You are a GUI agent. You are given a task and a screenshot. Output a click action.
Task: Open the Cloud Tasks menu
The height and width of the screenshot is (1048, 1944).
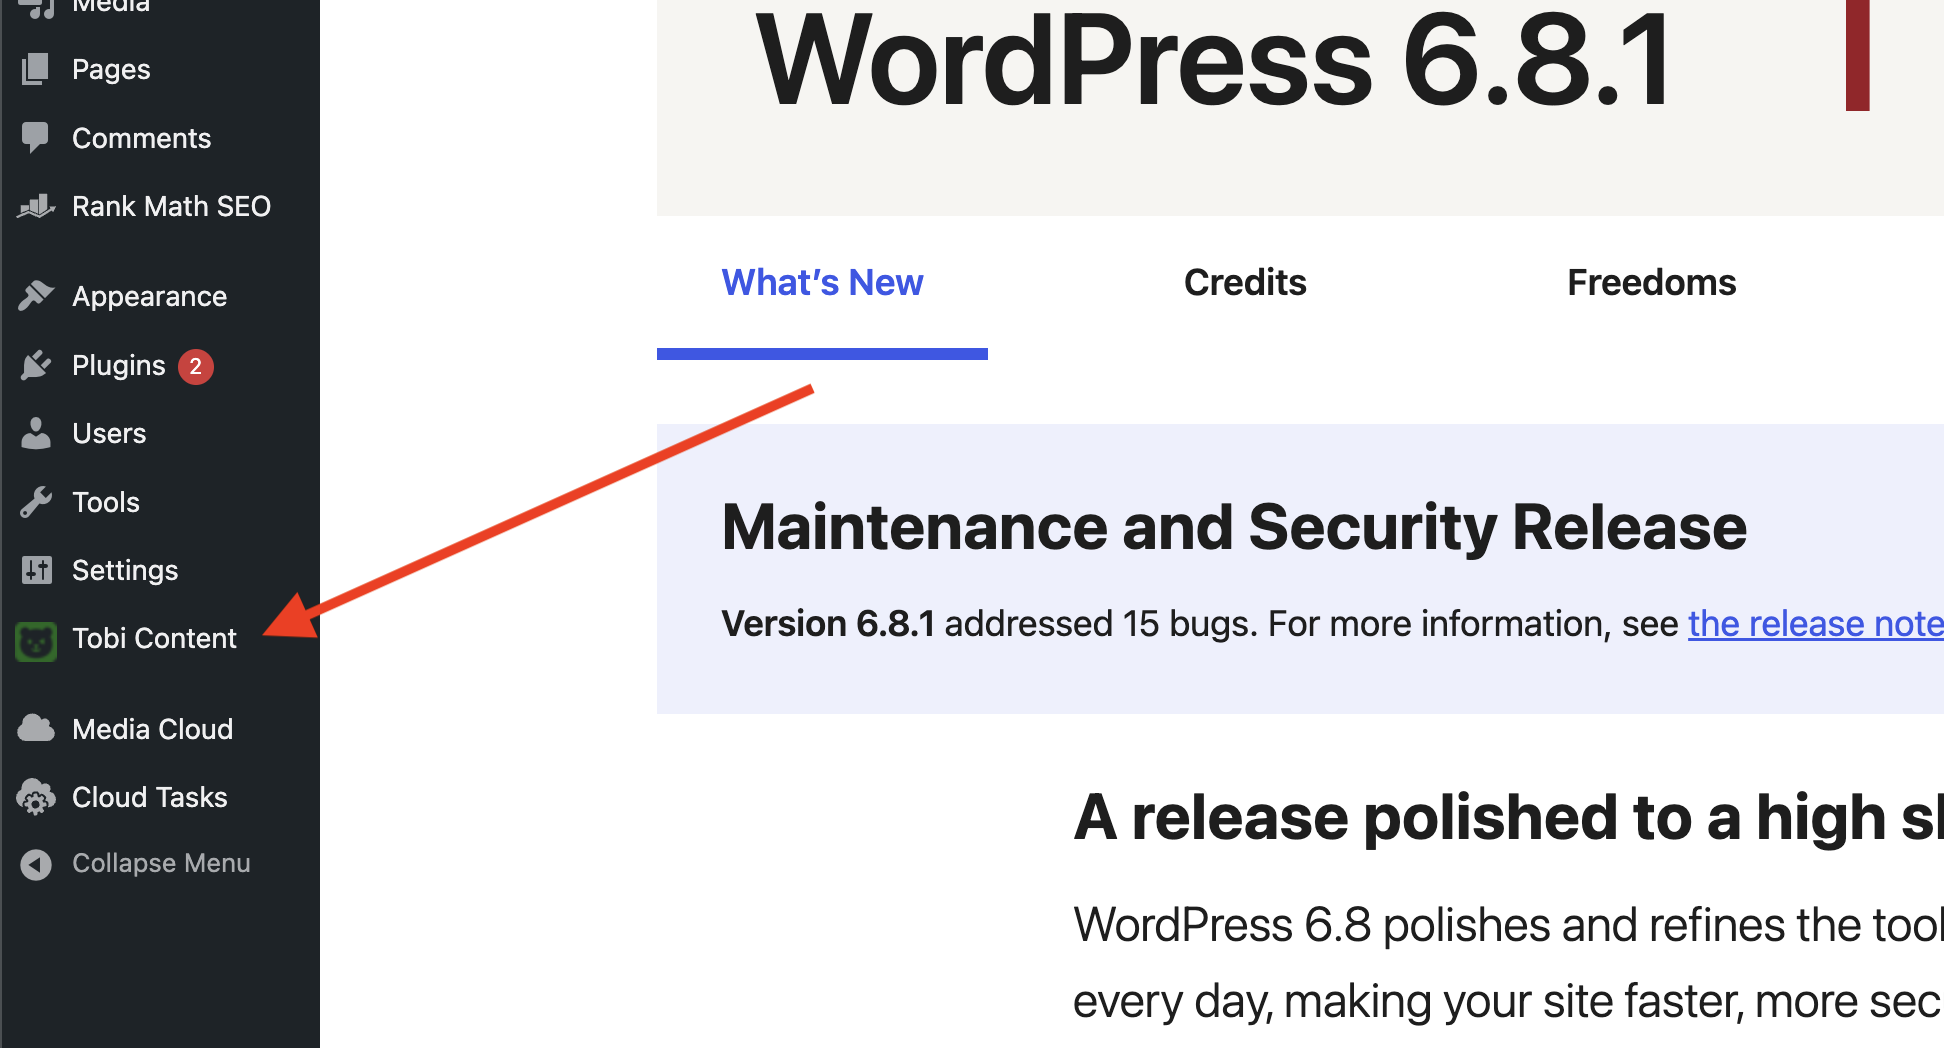pos(150,797)
